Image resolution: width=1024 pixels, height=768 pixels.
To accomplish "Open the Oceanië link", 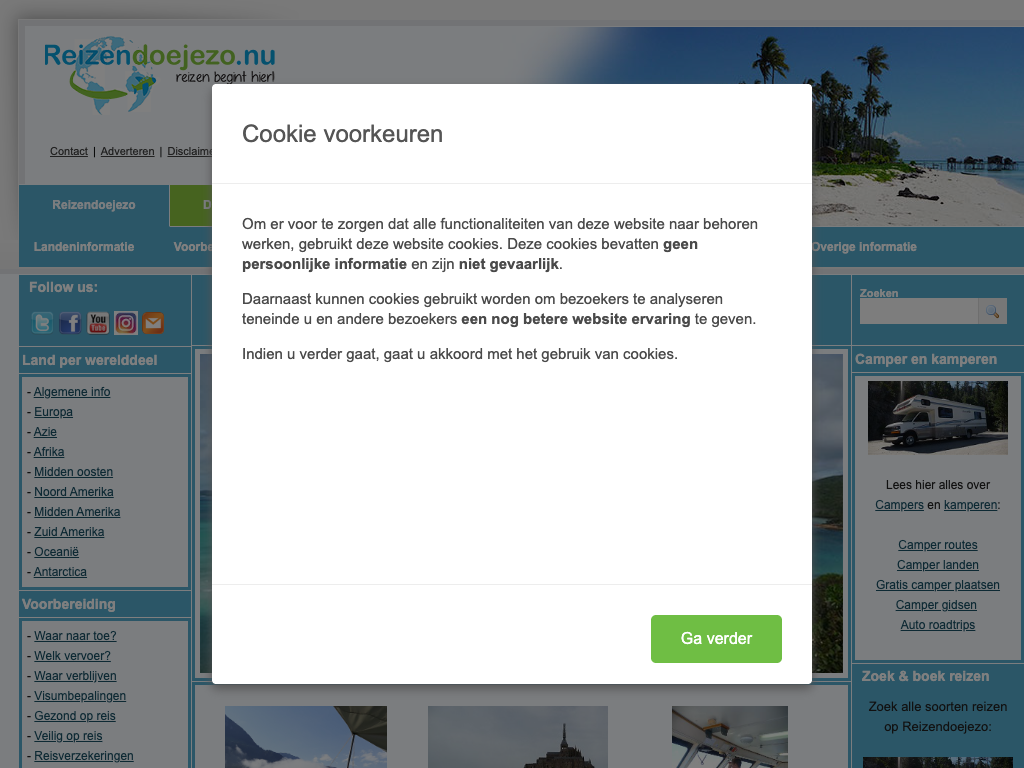I will [x=56, y=552].
